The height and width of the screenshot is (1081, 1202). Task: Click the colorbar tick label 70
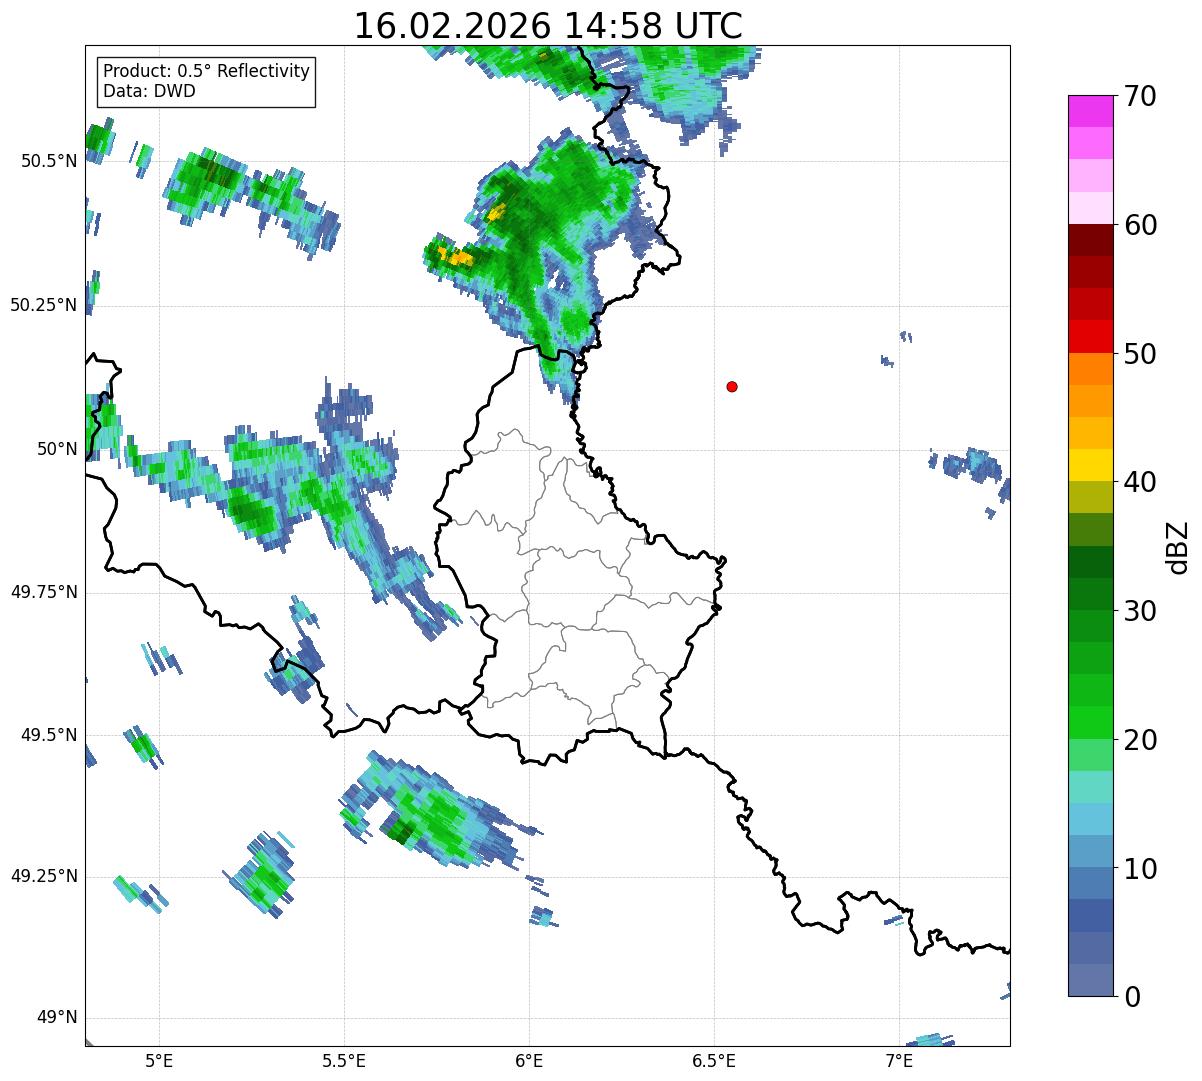click(1140, 96)
